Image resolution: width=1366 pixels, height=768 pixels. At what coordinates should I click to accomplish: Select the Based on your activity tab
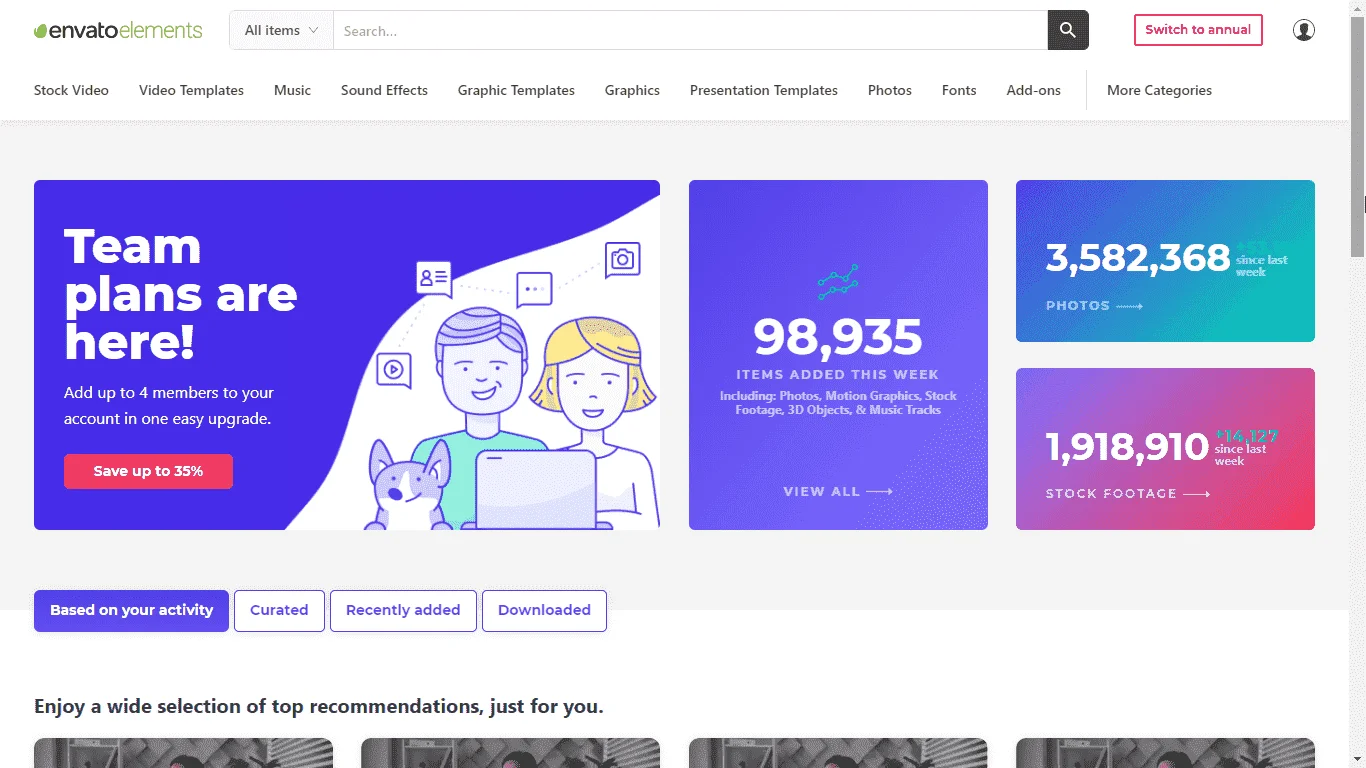tap(131, 611)
